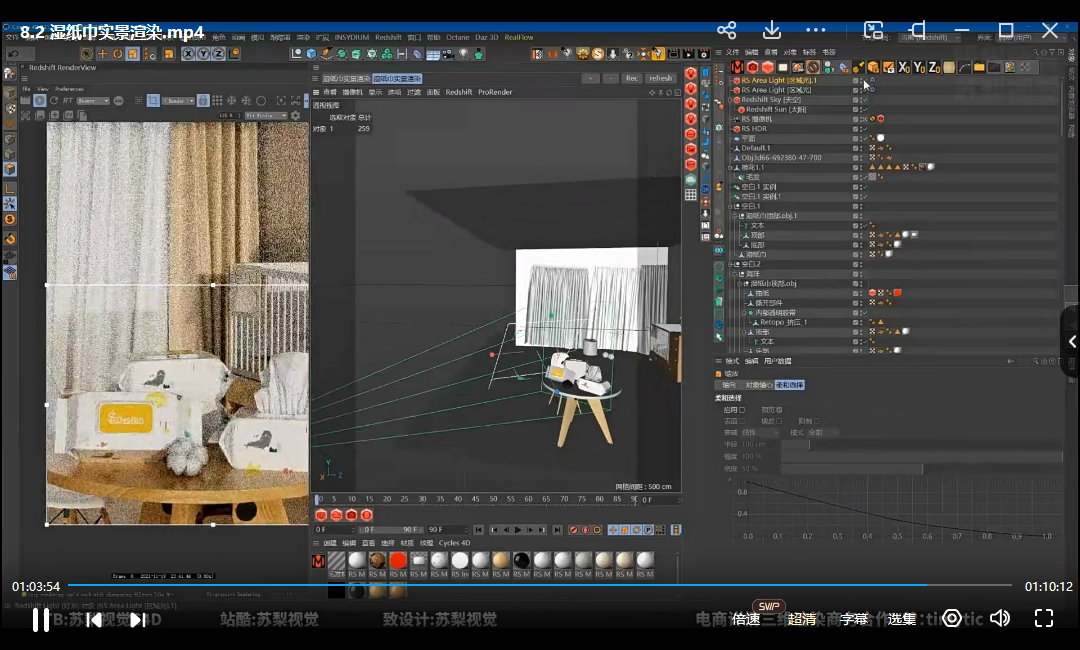Select the Scale tool in the toolbar

[x=132, y=54]
